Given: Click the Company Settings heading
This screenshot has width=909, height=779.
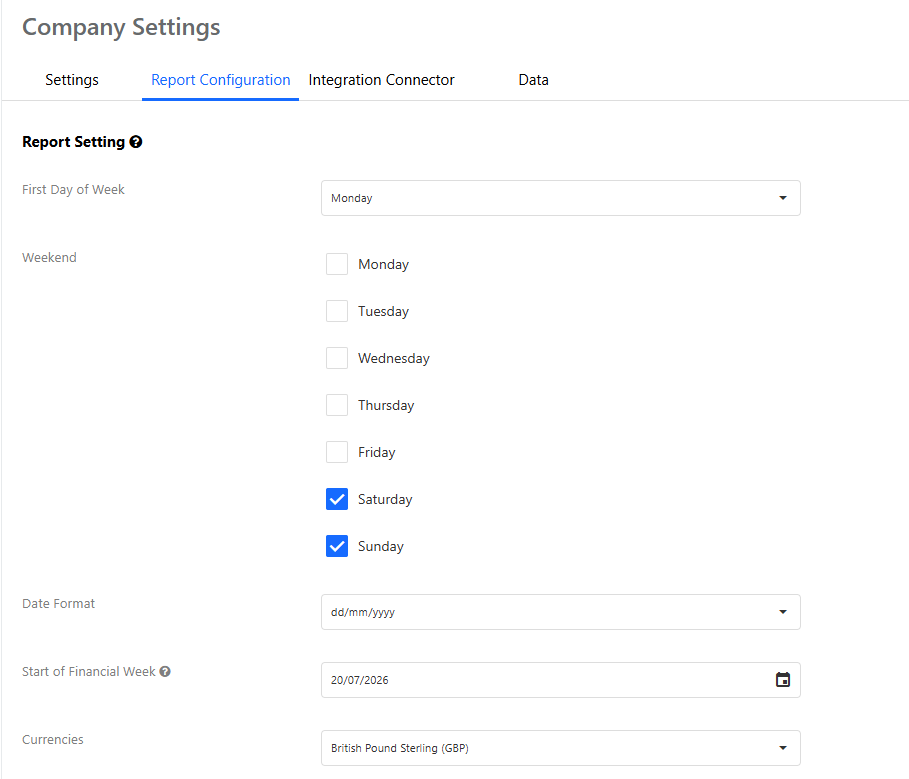Looking at the screenshot, I should (x=121, y=27).
